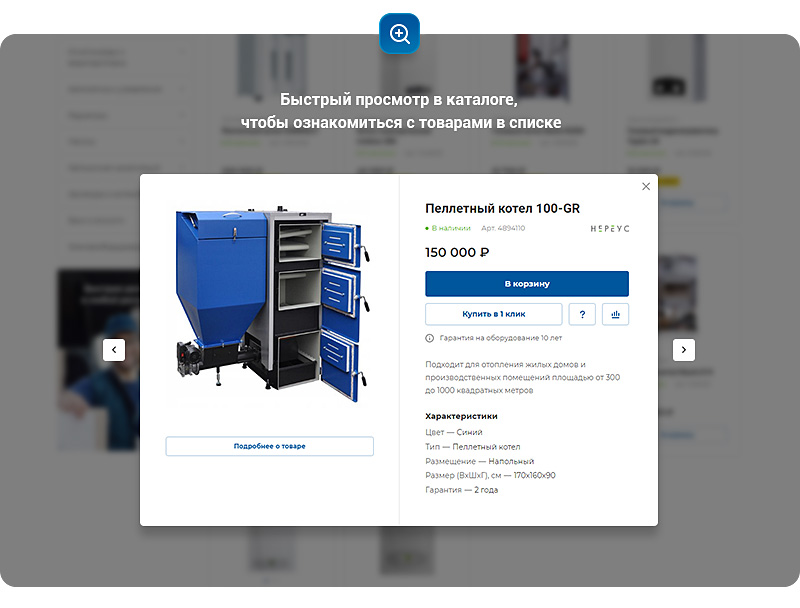This screenshot has width=800, height=608.
Task: Click the 150 000 ₽ price
Action: pyautogui.click(x=457, y=253)
